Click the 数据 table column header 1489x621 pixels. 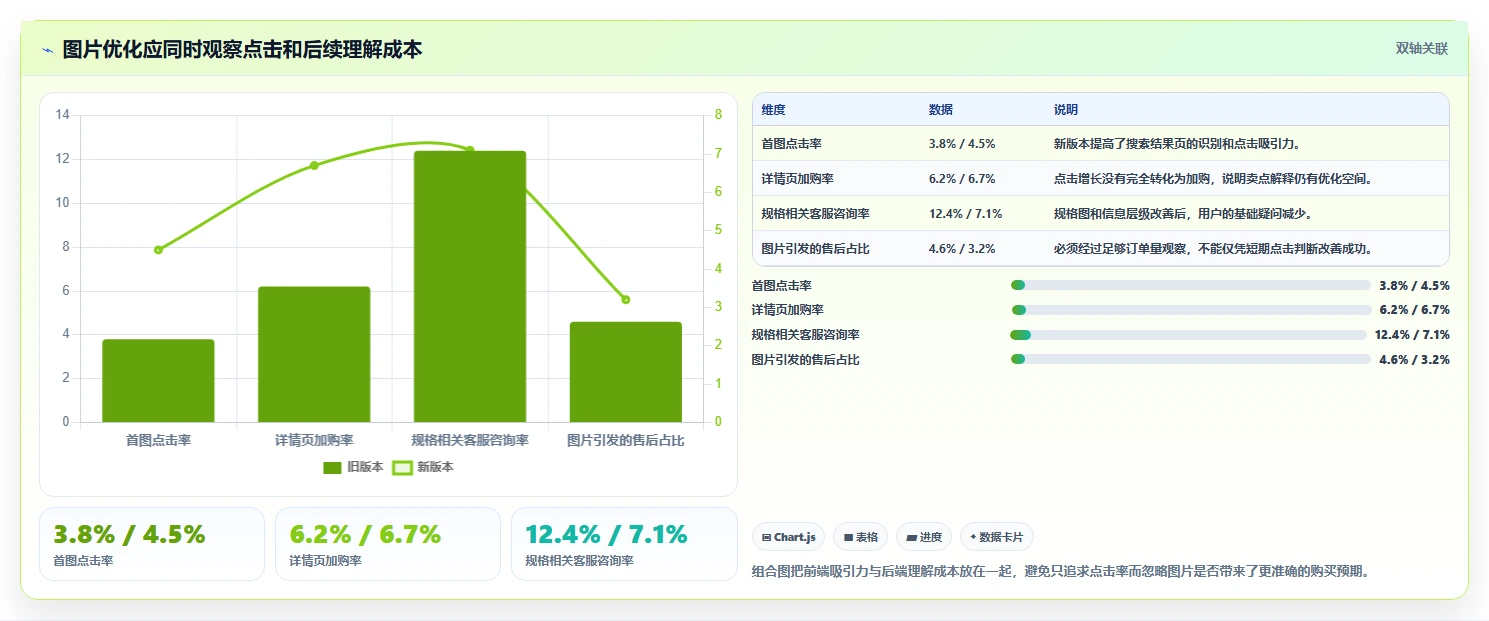pyautogui.click(x=941, y=110)
